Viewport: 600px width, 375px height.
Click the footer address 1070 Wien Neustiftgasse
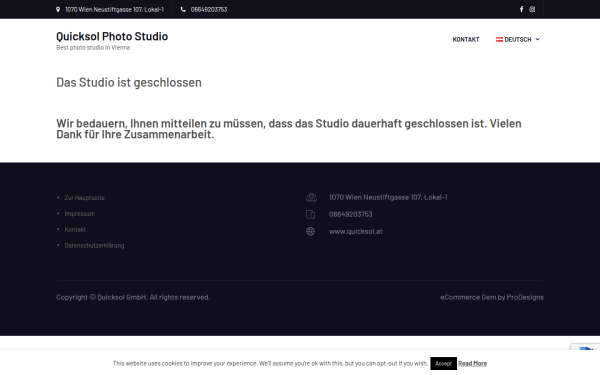click(388, 197)
